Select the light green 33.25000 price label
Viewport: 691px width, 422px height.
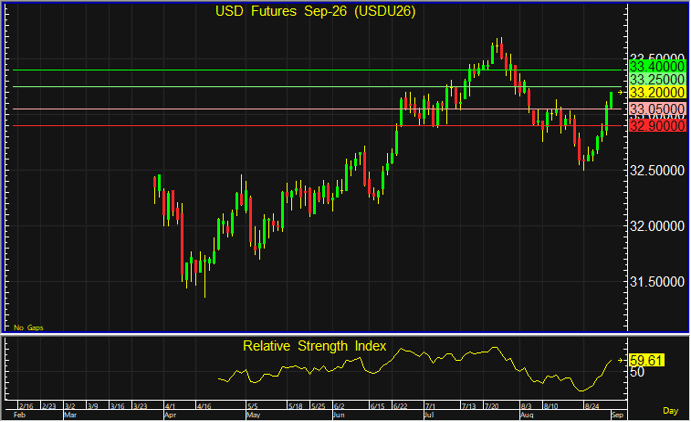point(657,79)
